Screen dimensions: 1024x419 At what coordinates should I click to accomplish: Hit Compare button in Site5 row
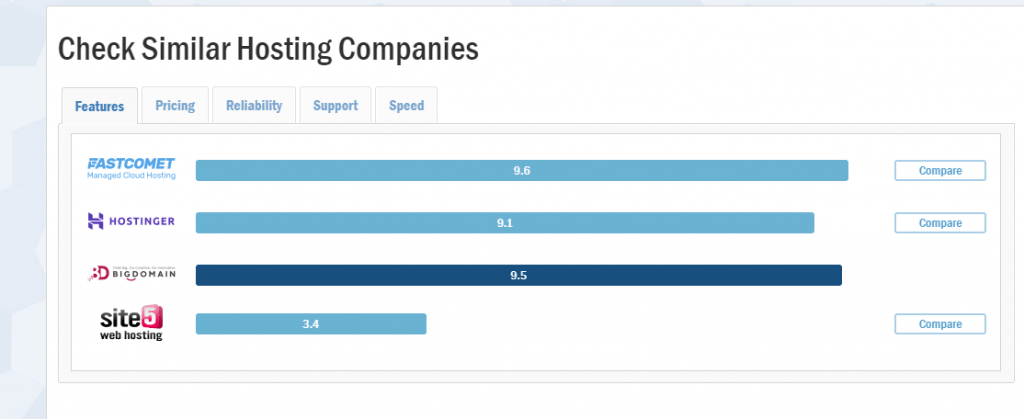tap(940, 324)
